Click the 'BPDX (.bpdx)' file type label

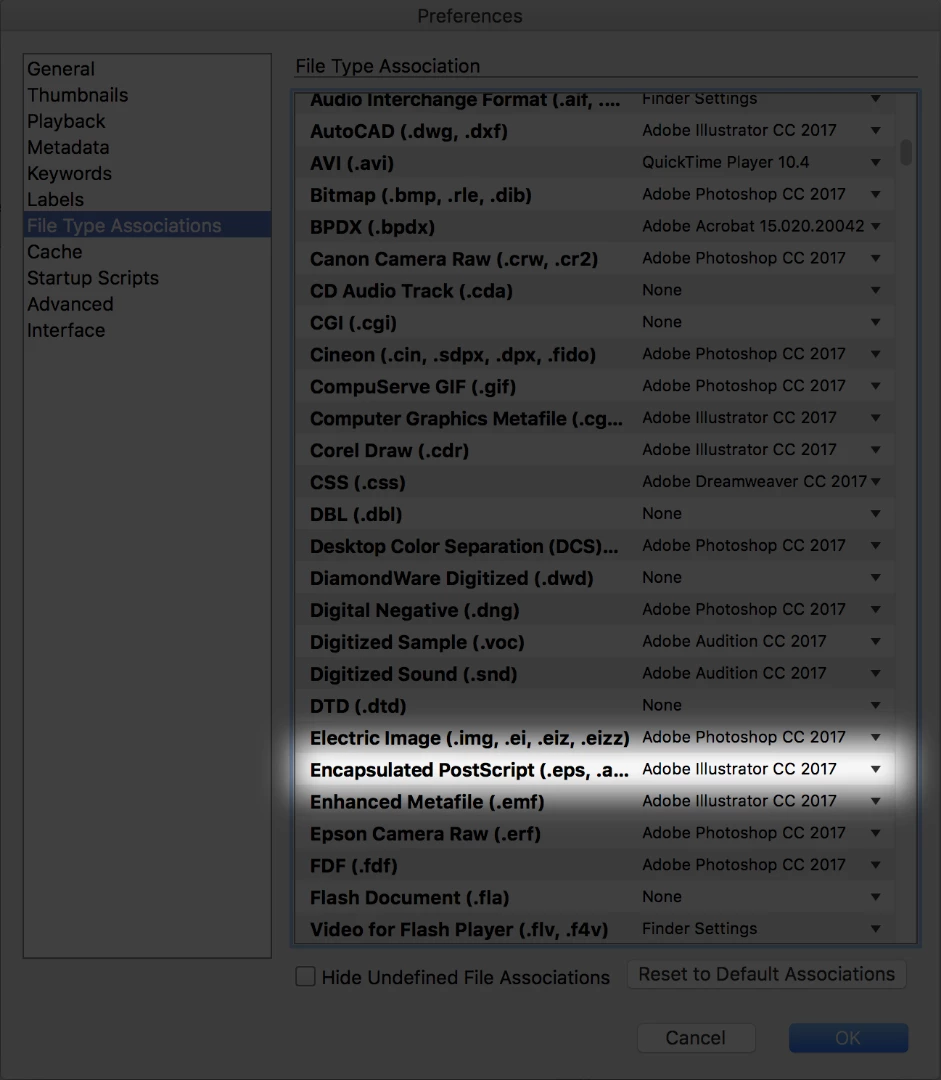(372, 227)
